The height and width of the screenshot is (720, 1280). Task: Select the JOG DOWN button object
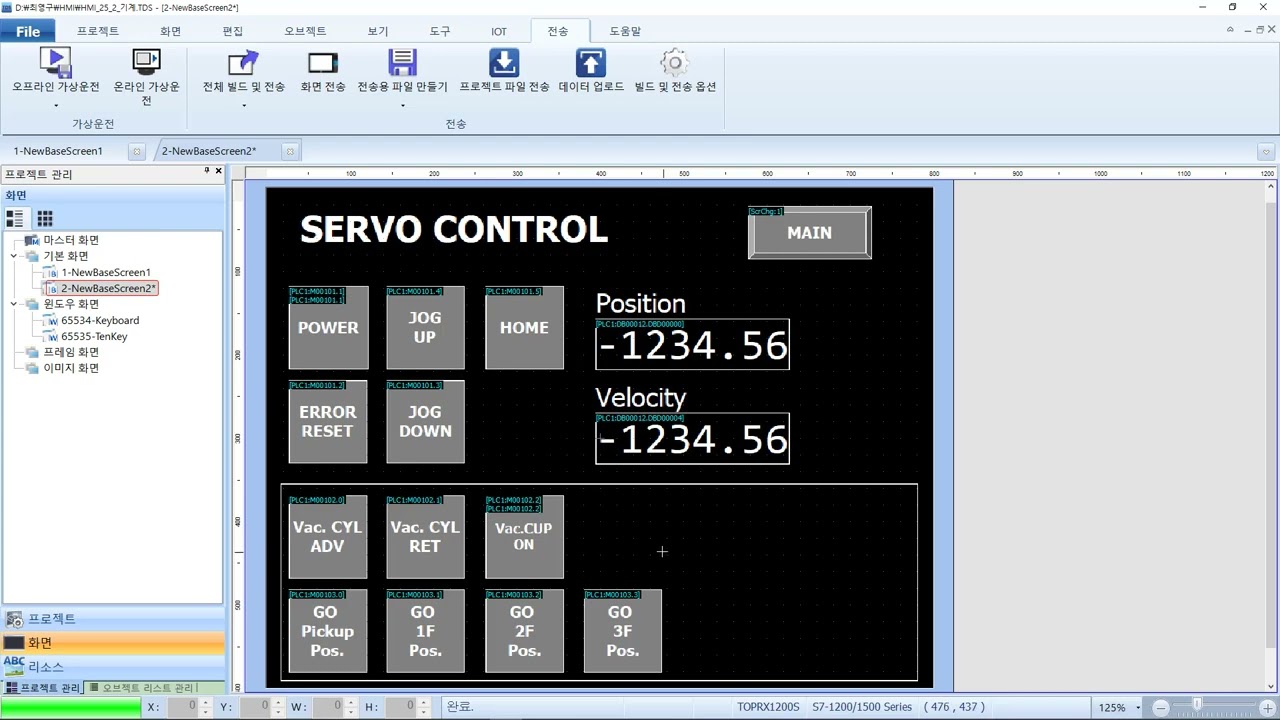pos(425,421)
